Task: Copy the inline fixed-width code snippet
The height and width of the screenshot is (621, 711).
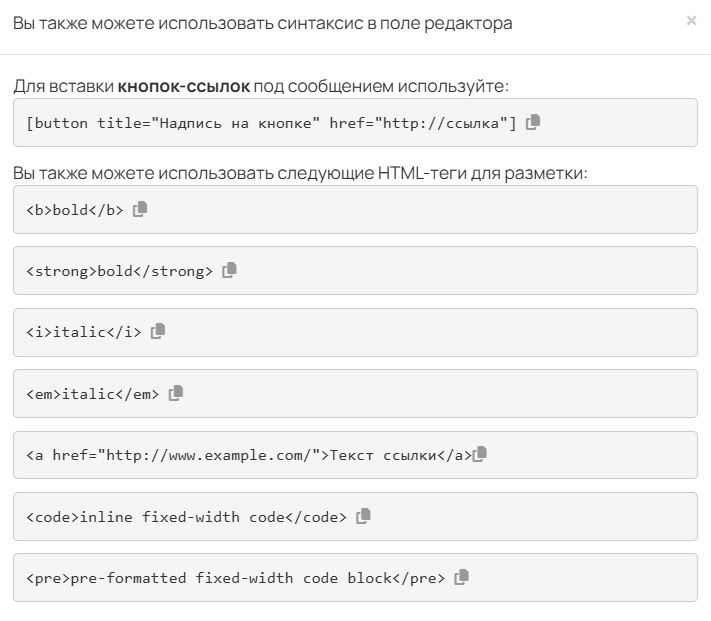Action: pos(364,516)
